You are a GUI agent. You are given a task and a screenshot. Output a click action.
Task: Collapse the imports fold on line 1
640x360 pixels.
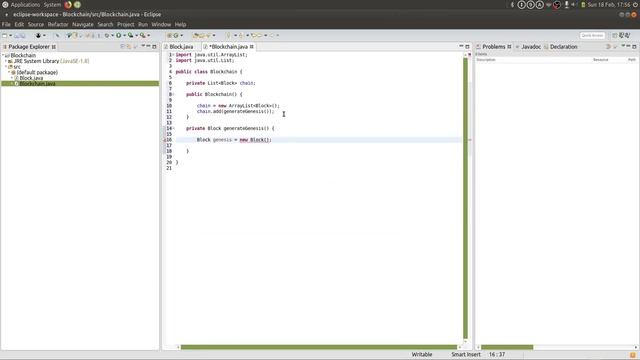tap(173, 55)
